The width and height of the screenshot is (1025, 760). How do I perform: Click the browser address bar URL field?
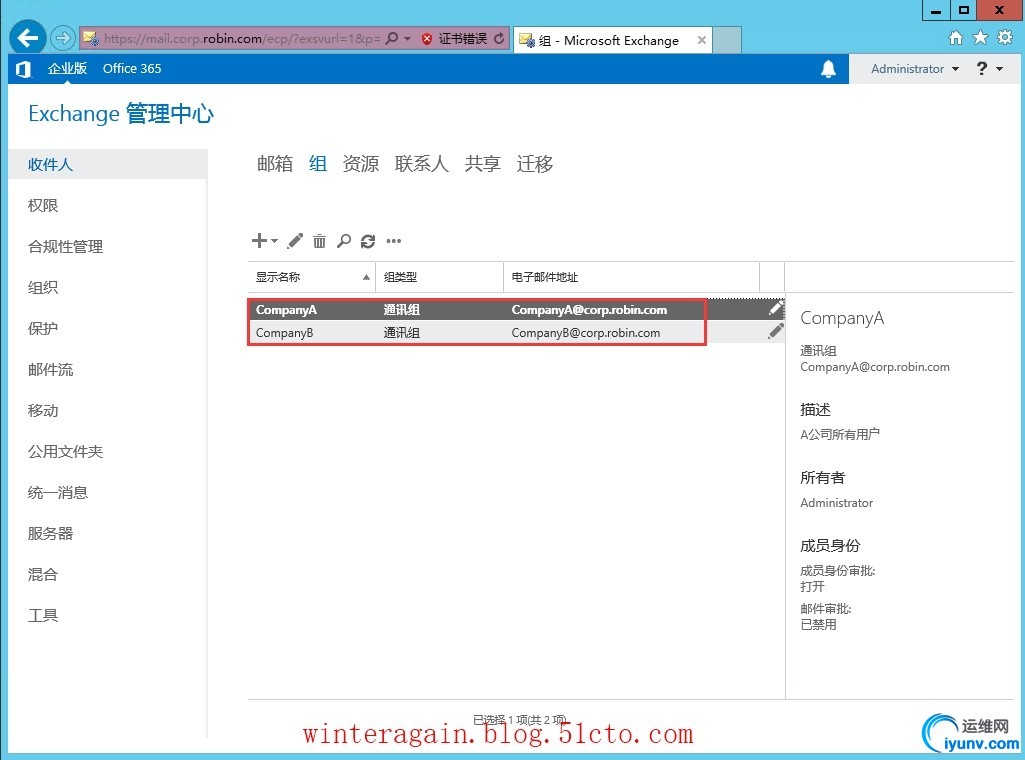[x=241, y=39]
